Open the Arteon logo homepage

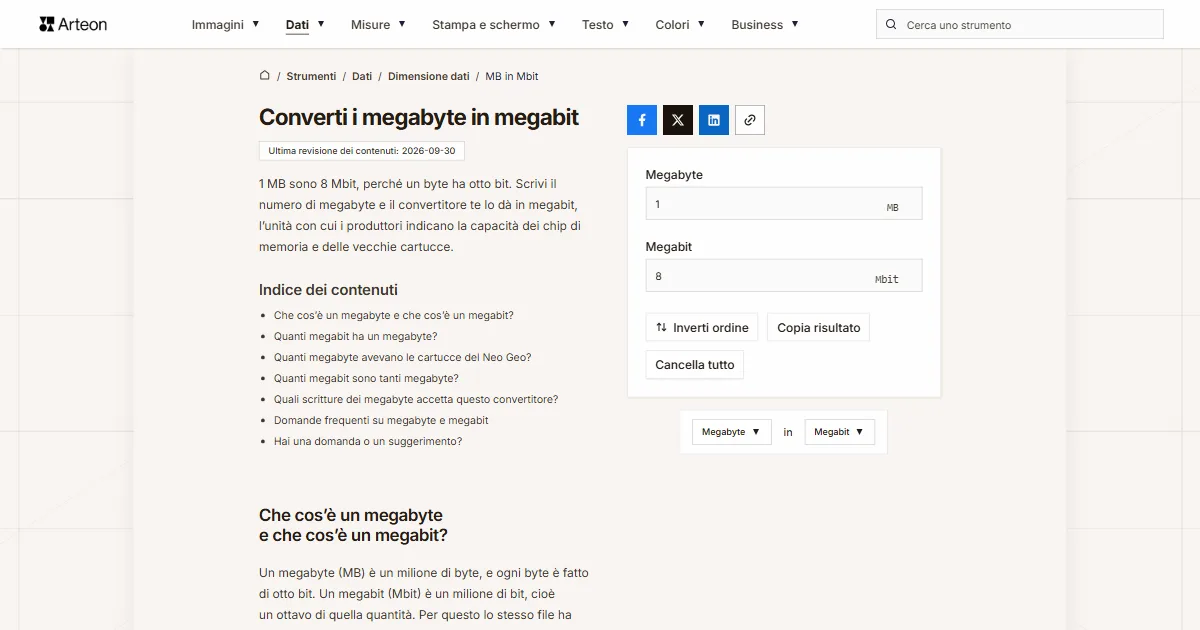[x=73, y=24]
